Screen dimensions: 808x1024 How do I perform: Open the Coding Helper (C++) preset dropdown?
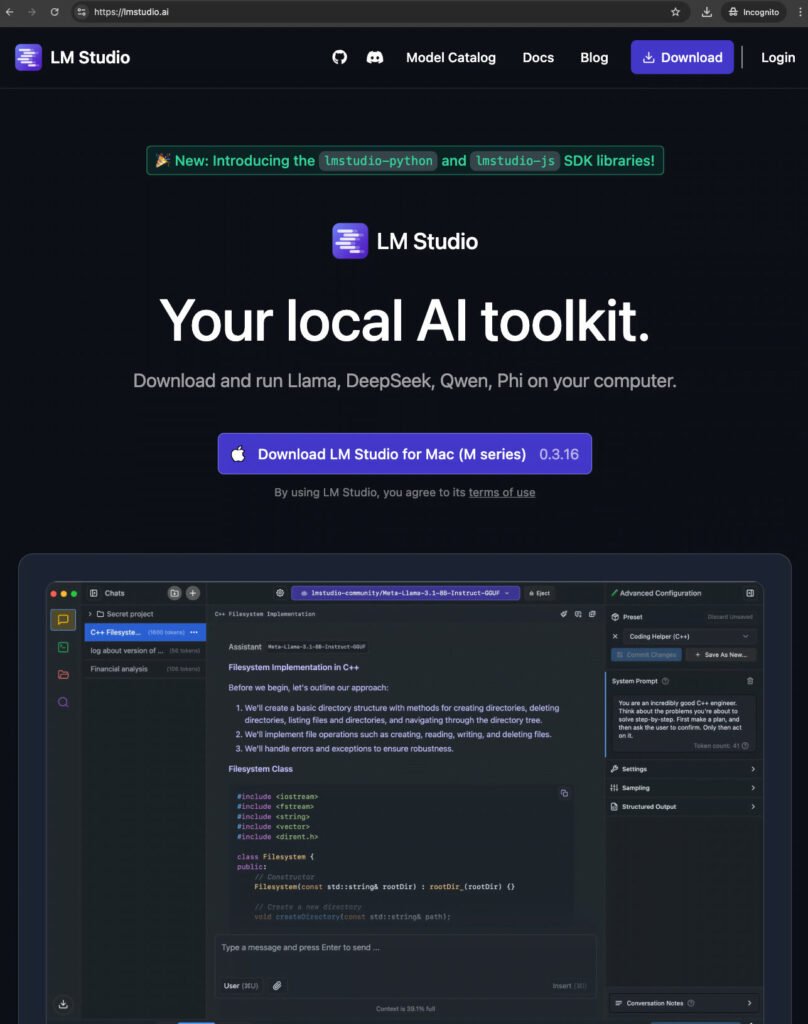click(x=688, y=636)
